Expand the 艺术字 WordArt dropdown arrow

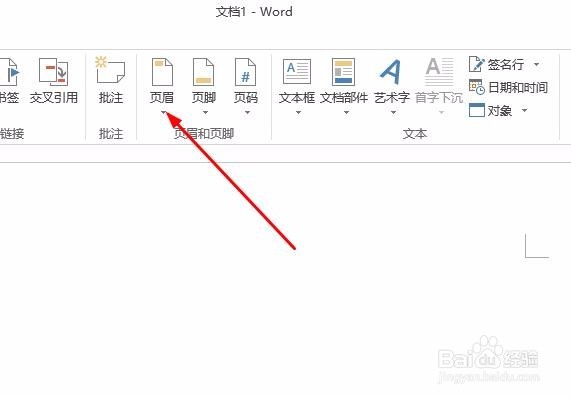tap(393, 113)
